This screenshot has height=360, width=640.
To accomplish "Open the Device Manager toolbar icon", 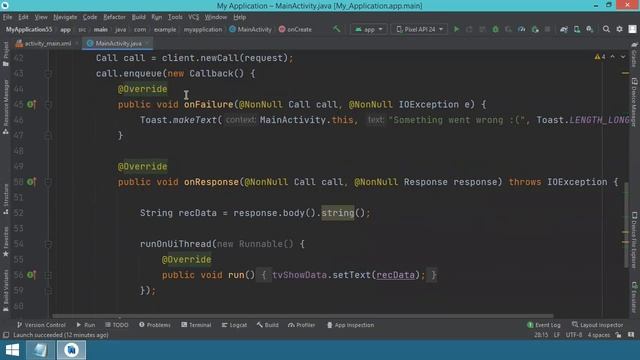I will point(577,29).
